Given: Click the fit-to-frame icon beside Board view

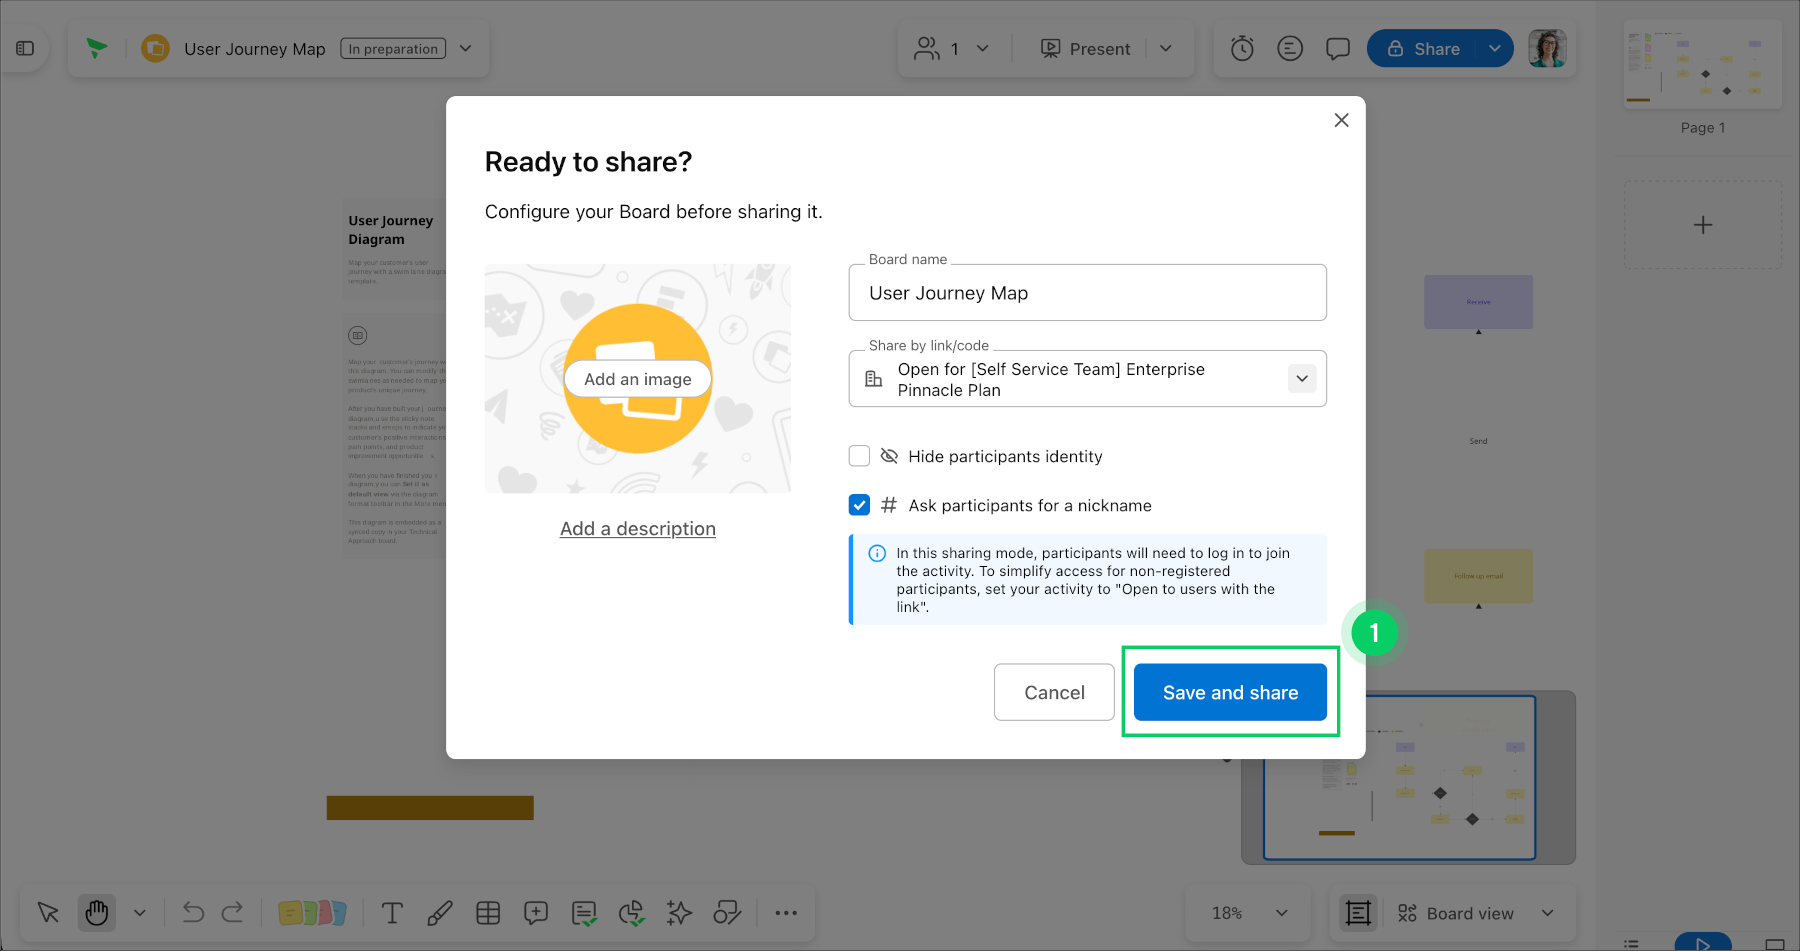Looking at the screenshot, I should (x=1358, y=912).
